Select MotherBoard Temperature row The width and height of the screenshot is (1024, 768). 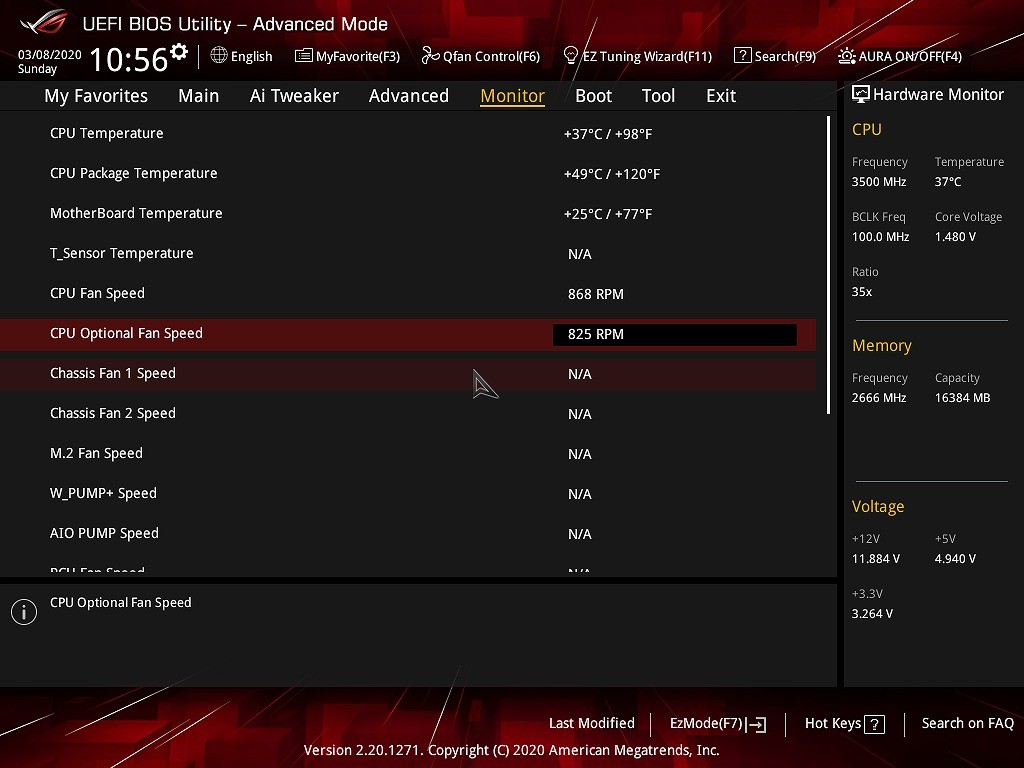(x=408, y=214)
